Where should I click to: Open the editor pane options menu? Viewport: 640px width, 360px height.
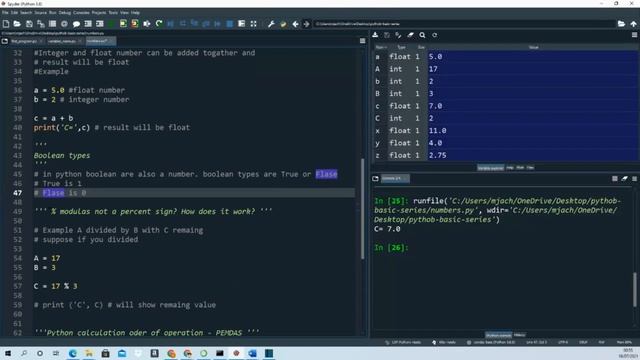(x=362, y=41)
